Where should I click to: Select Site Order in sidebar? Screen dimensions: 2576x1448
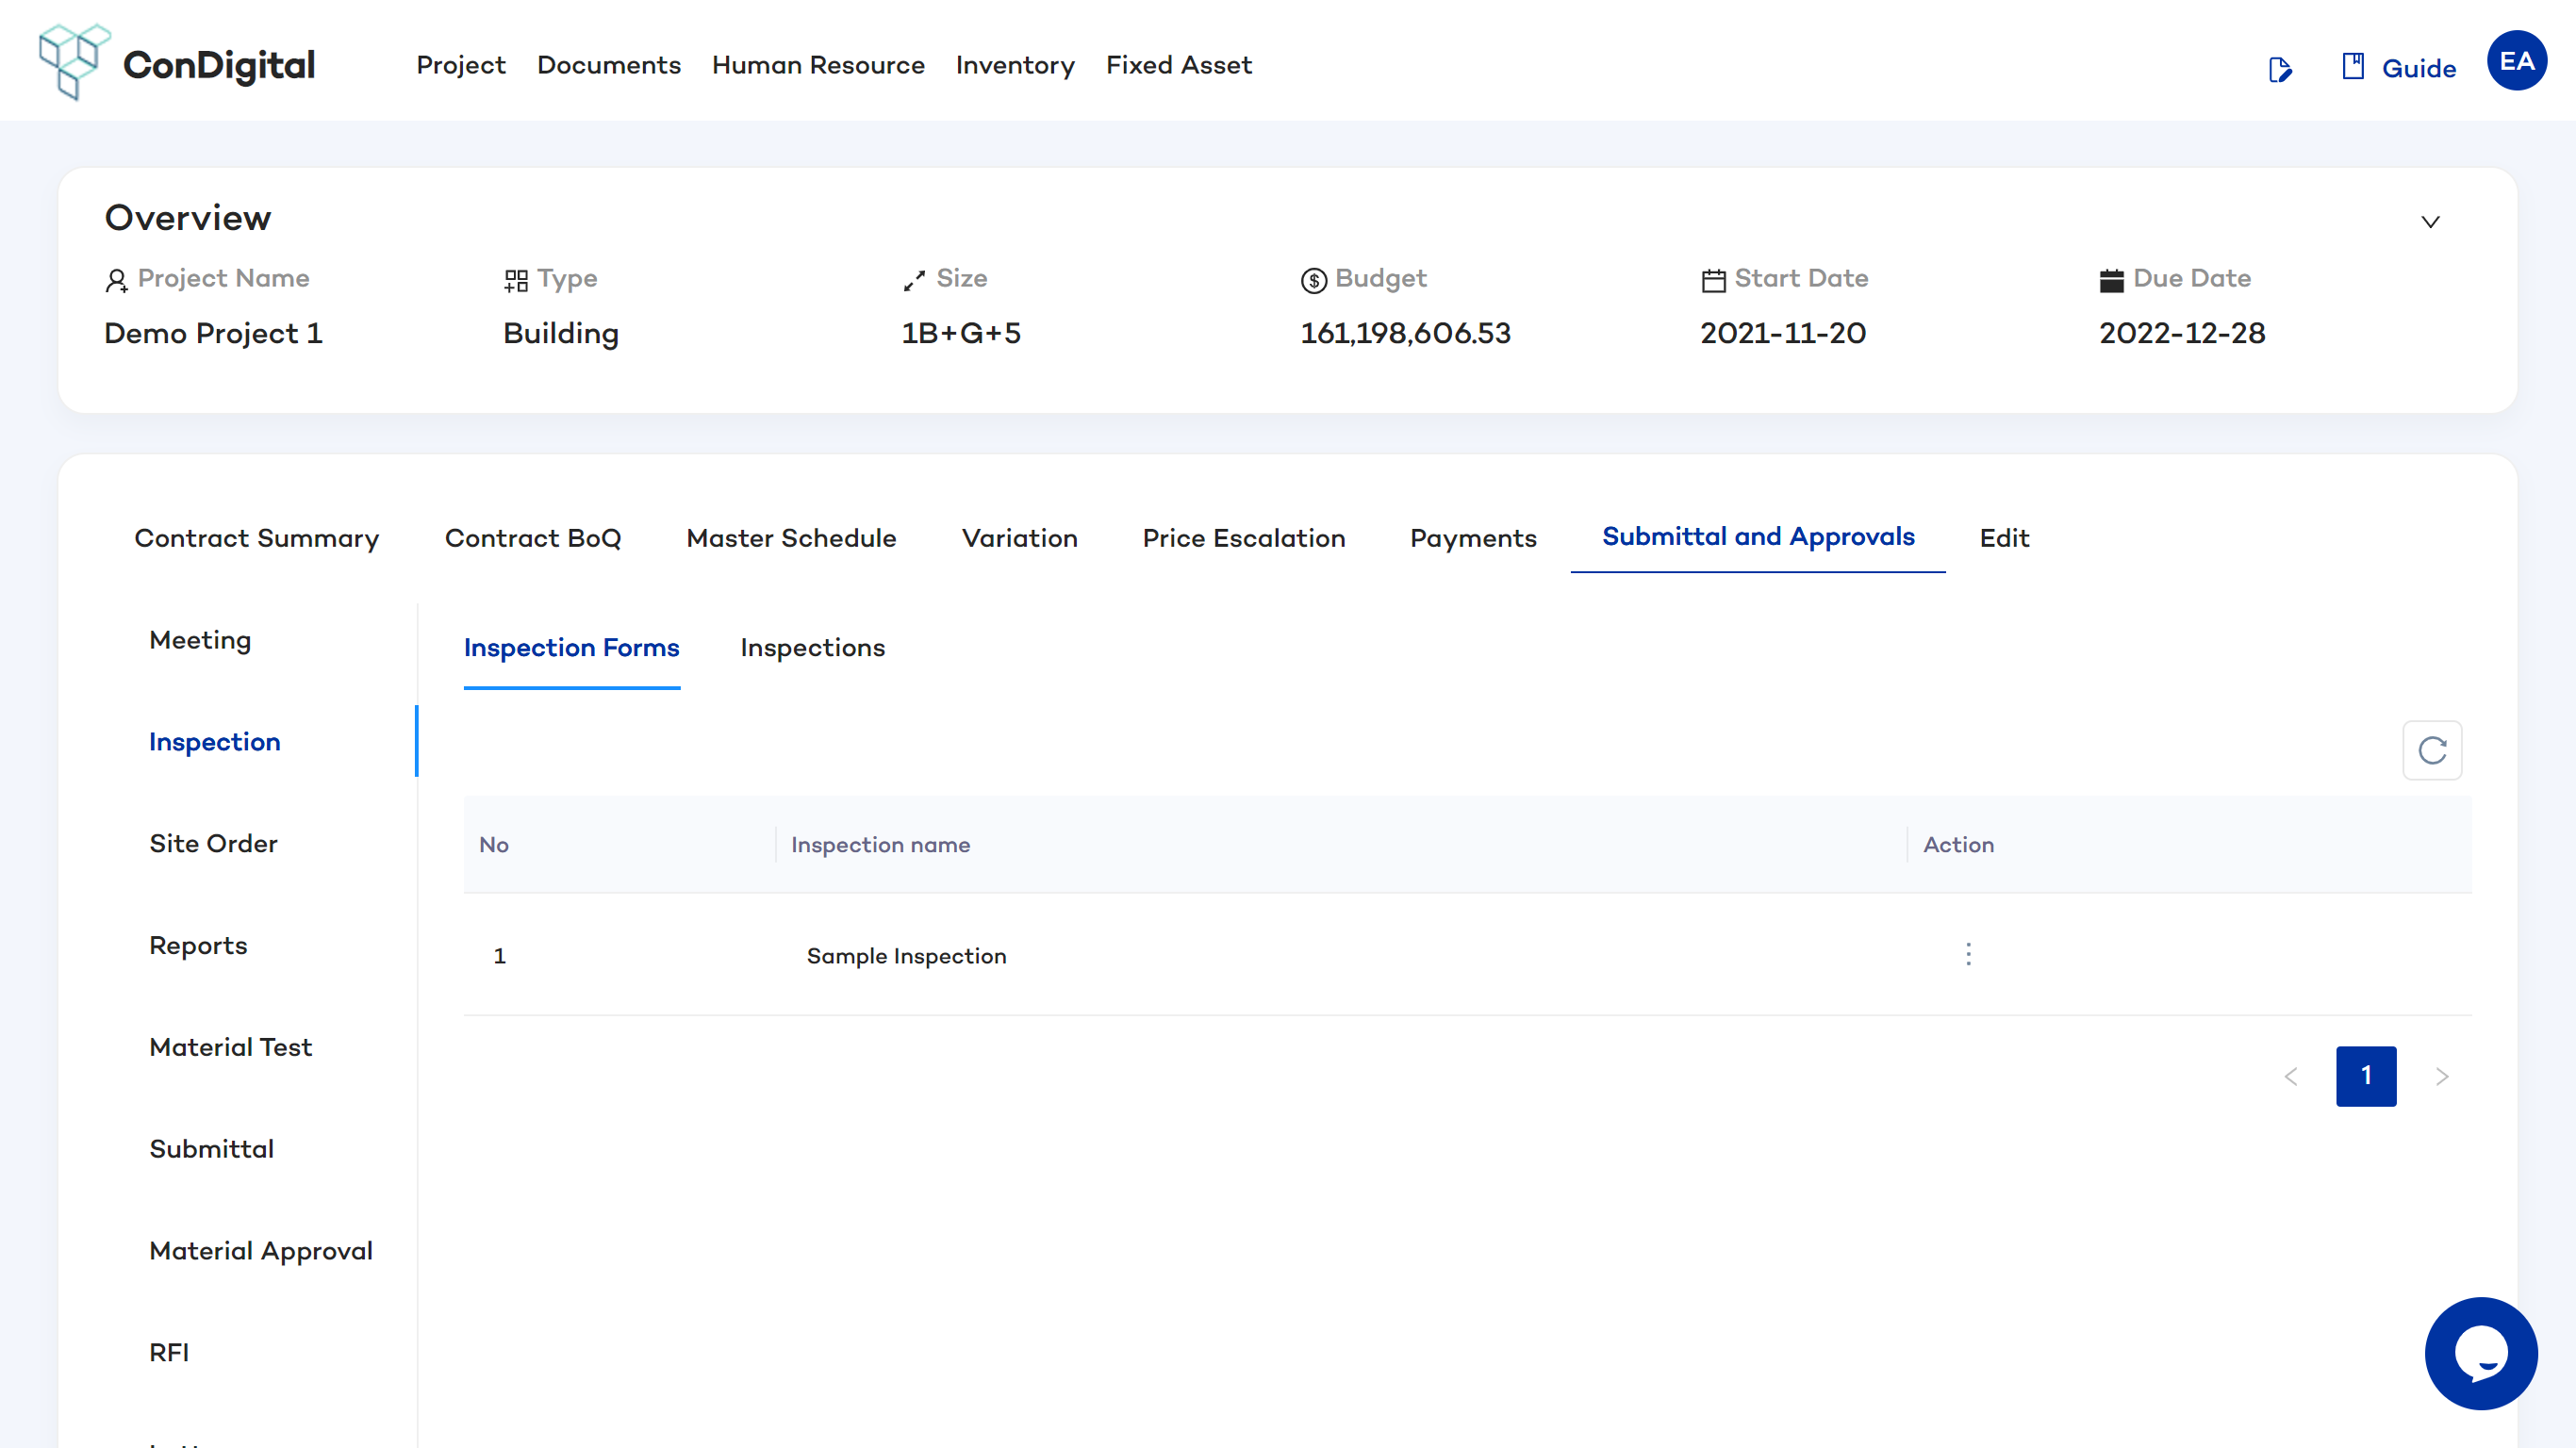point(213,843)
